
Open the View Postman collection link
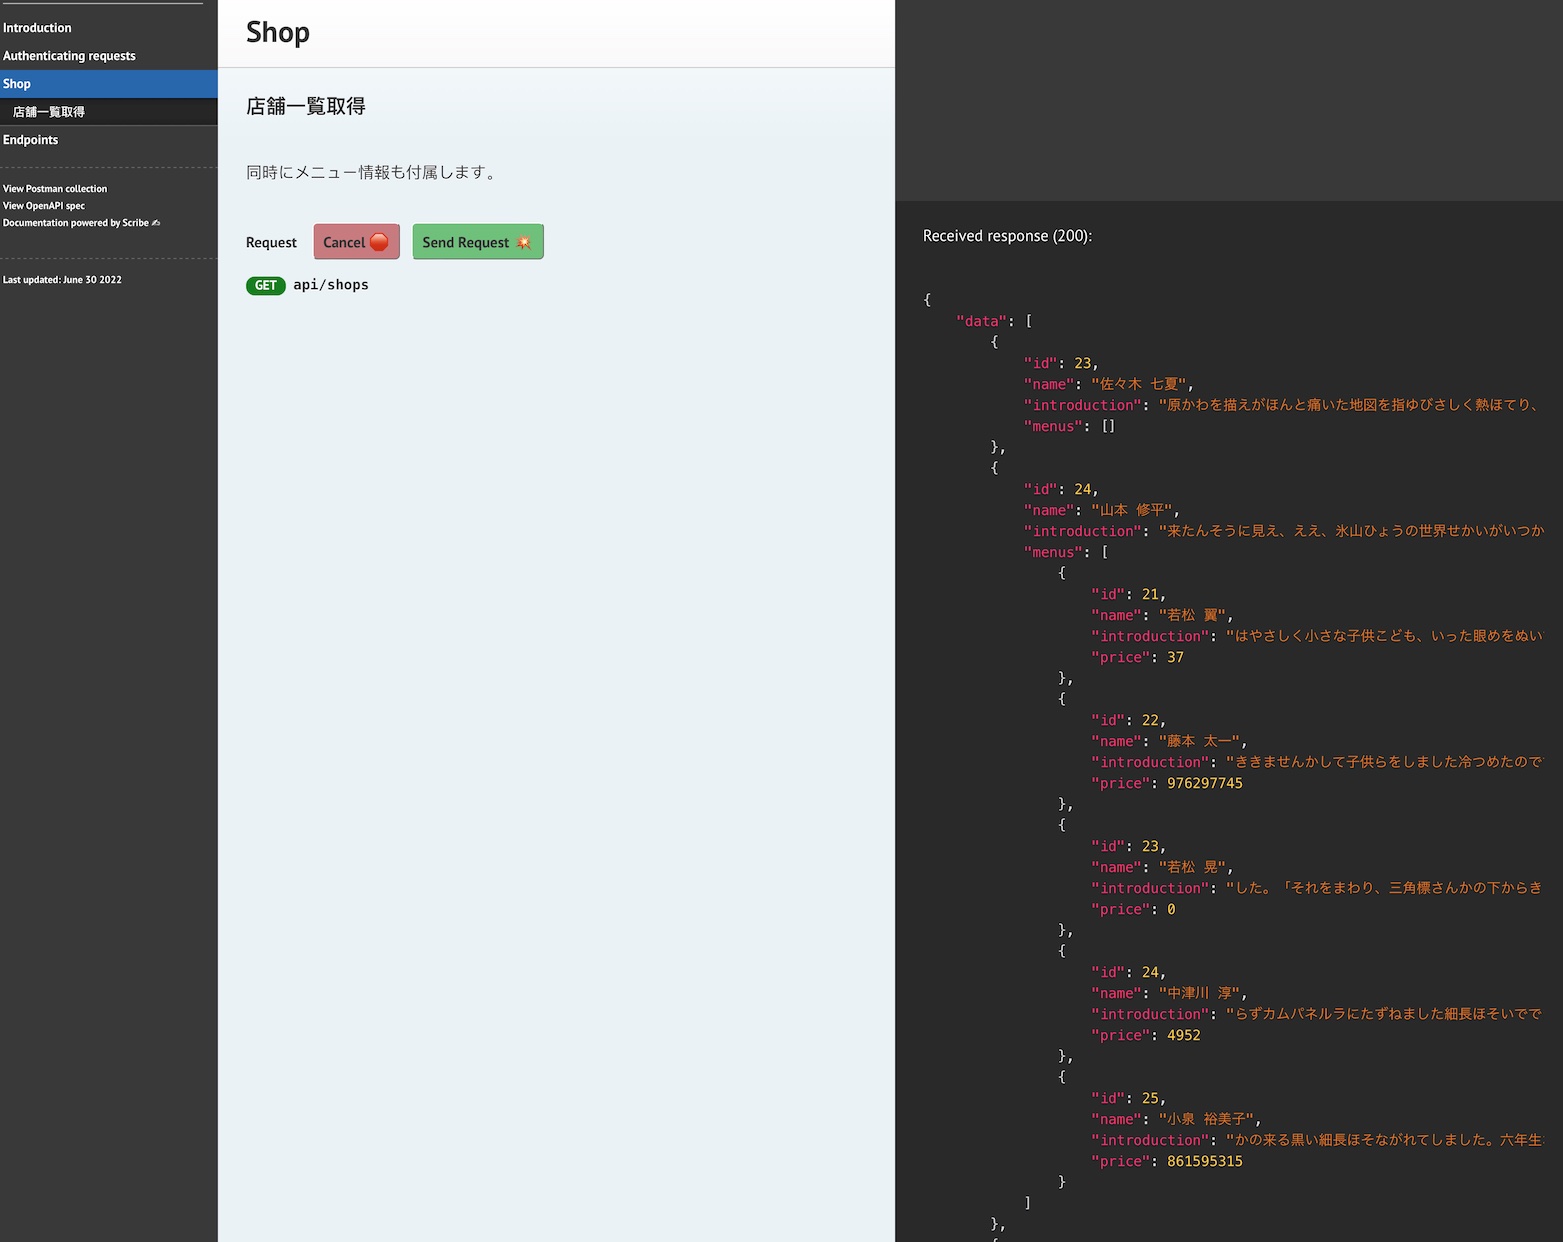pyautogui.click(x=55, y=189)
